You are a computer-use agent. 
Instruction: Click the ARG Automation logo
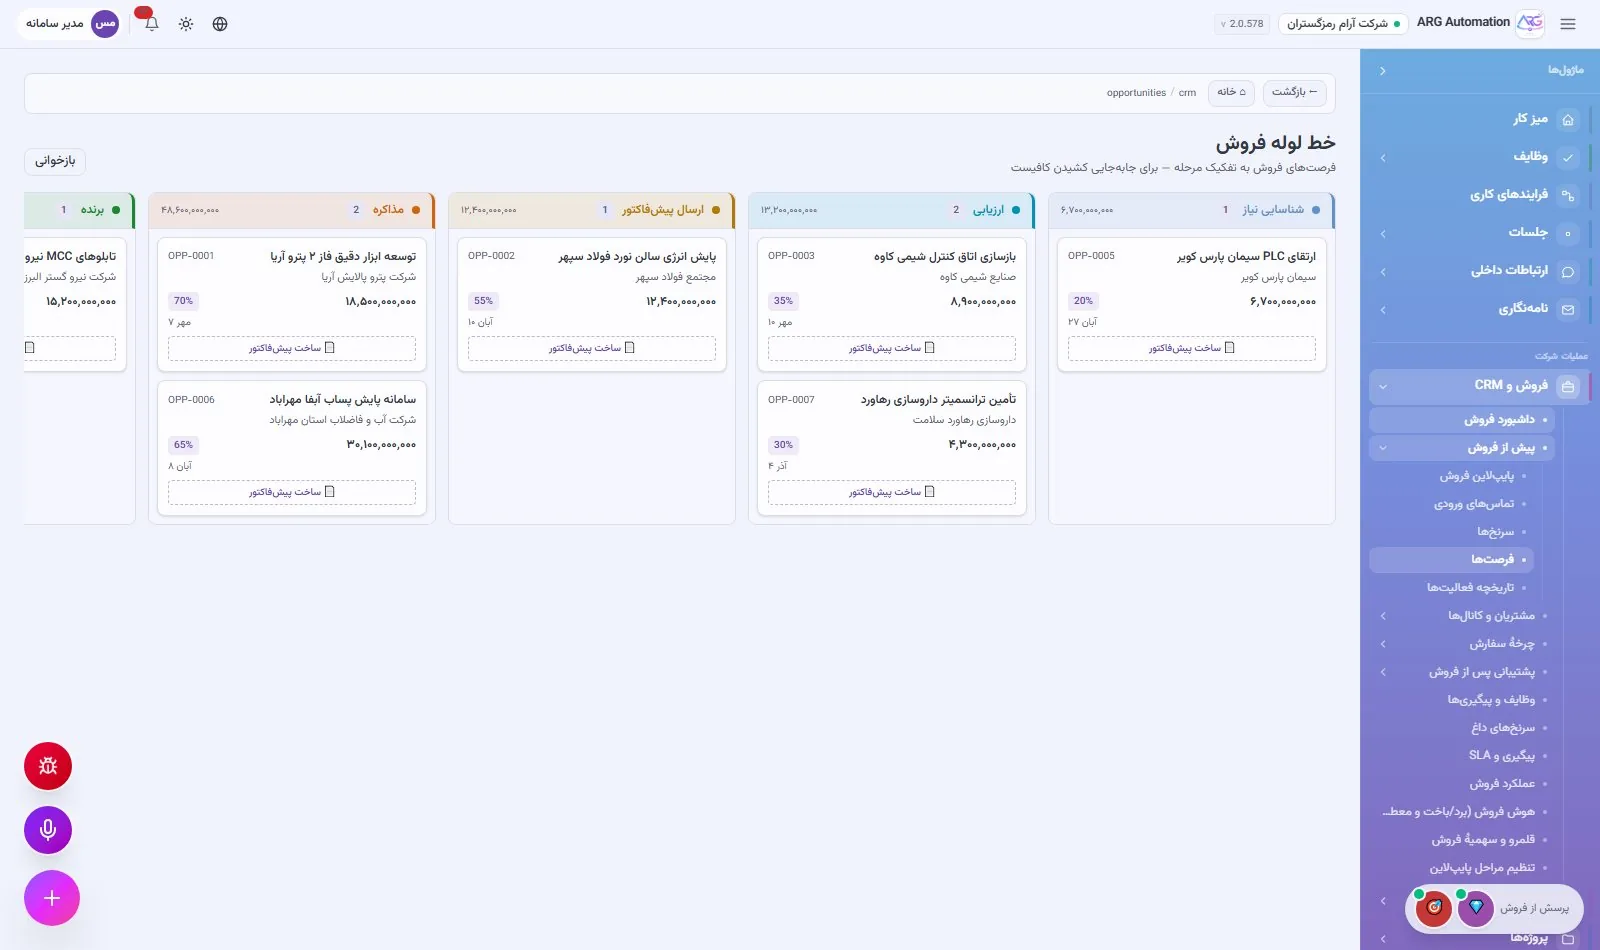point(1530,23)
